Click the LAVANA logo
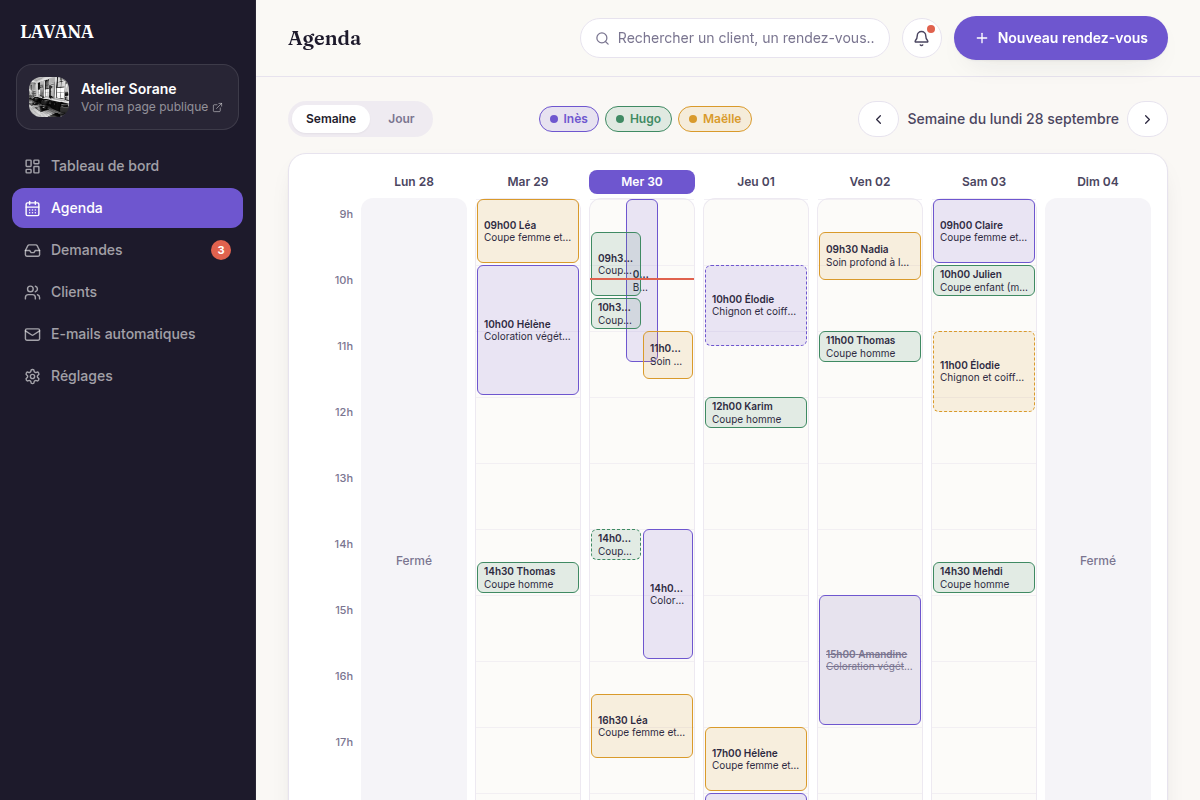The height and width of the screenshot is (800, 1200). point(57,32)
